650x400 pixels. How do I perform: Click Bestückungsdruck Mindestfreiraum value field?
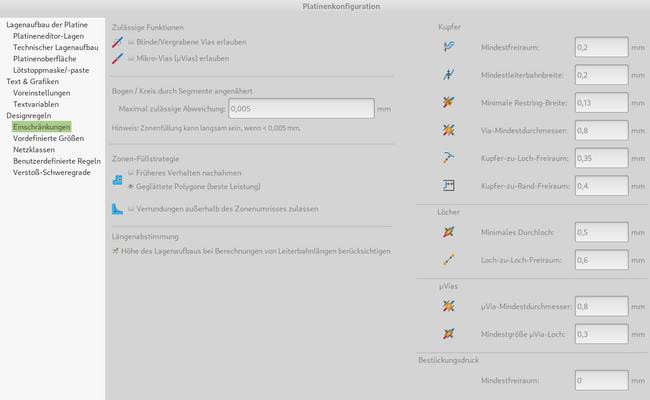[x=601, y=381]
